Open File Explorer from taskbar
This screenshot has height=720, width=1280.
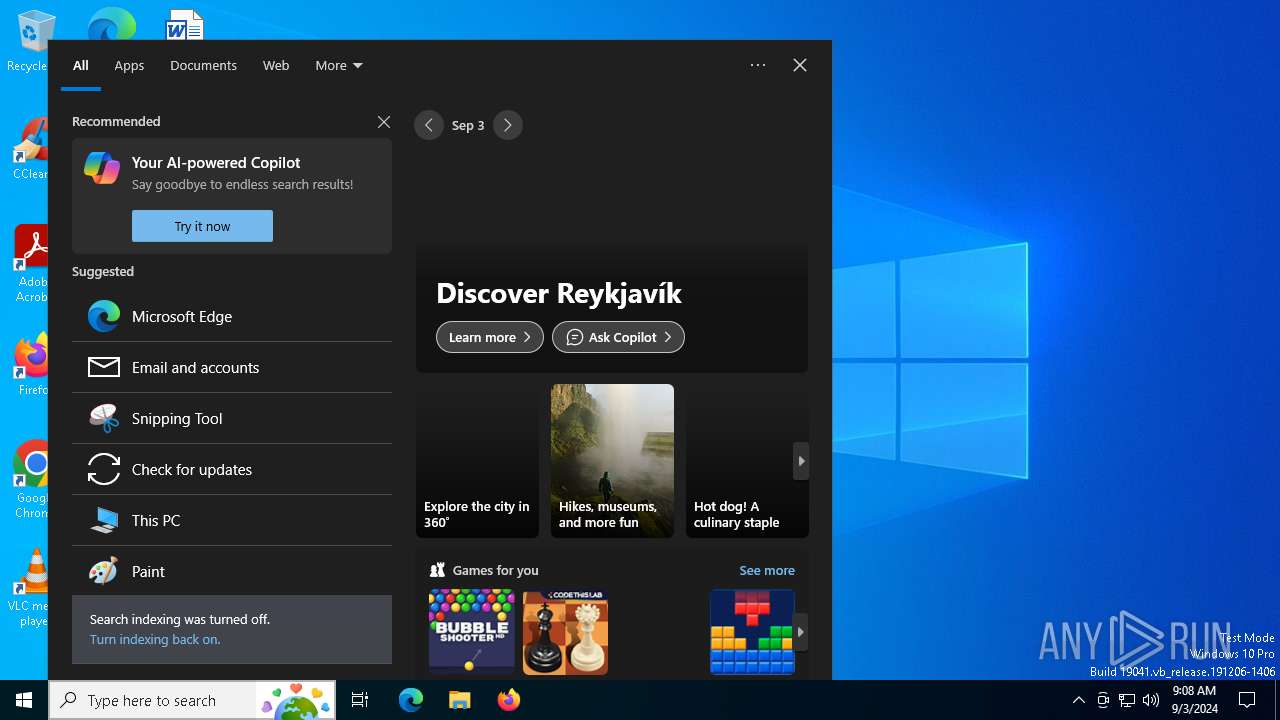coord(459,700)
